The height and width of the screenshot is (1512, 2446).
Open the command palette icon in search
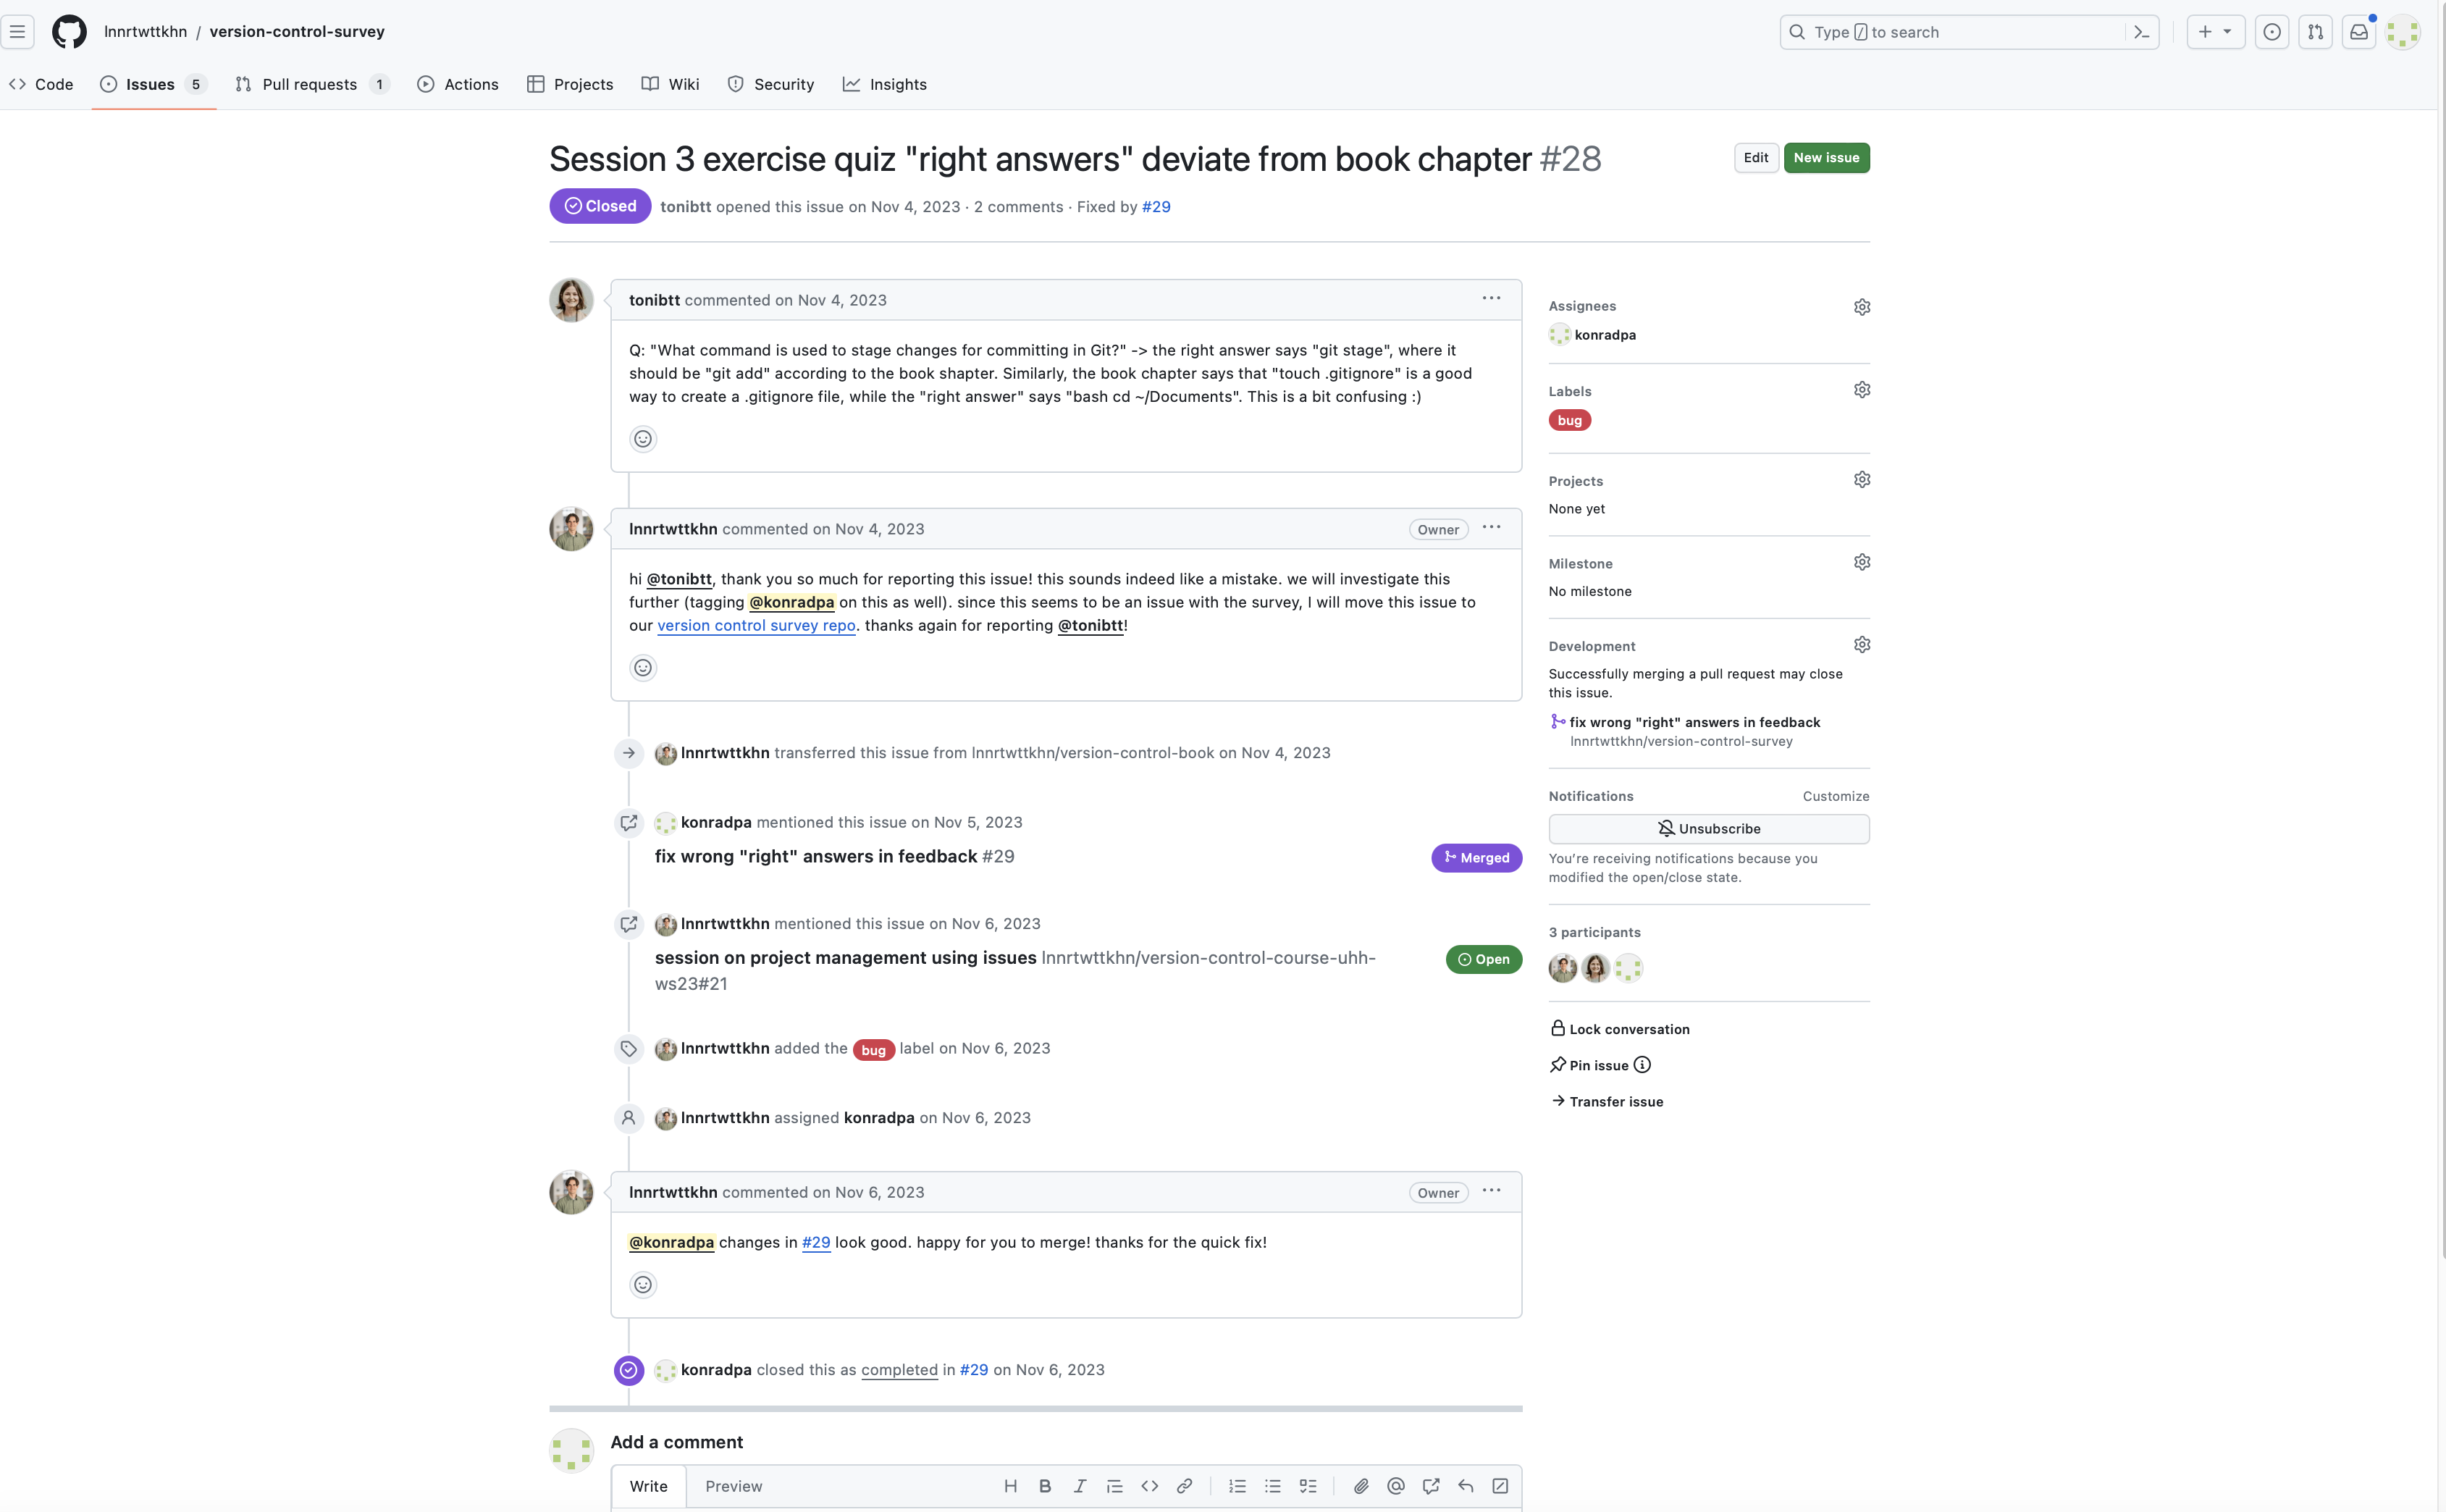coord(2141,32)
